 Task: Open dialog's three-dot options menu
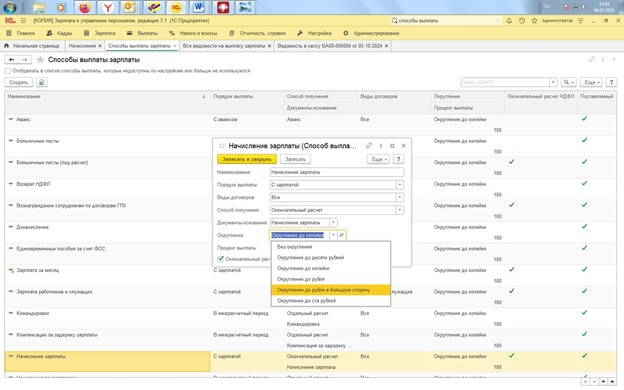[x=381, y=146]
